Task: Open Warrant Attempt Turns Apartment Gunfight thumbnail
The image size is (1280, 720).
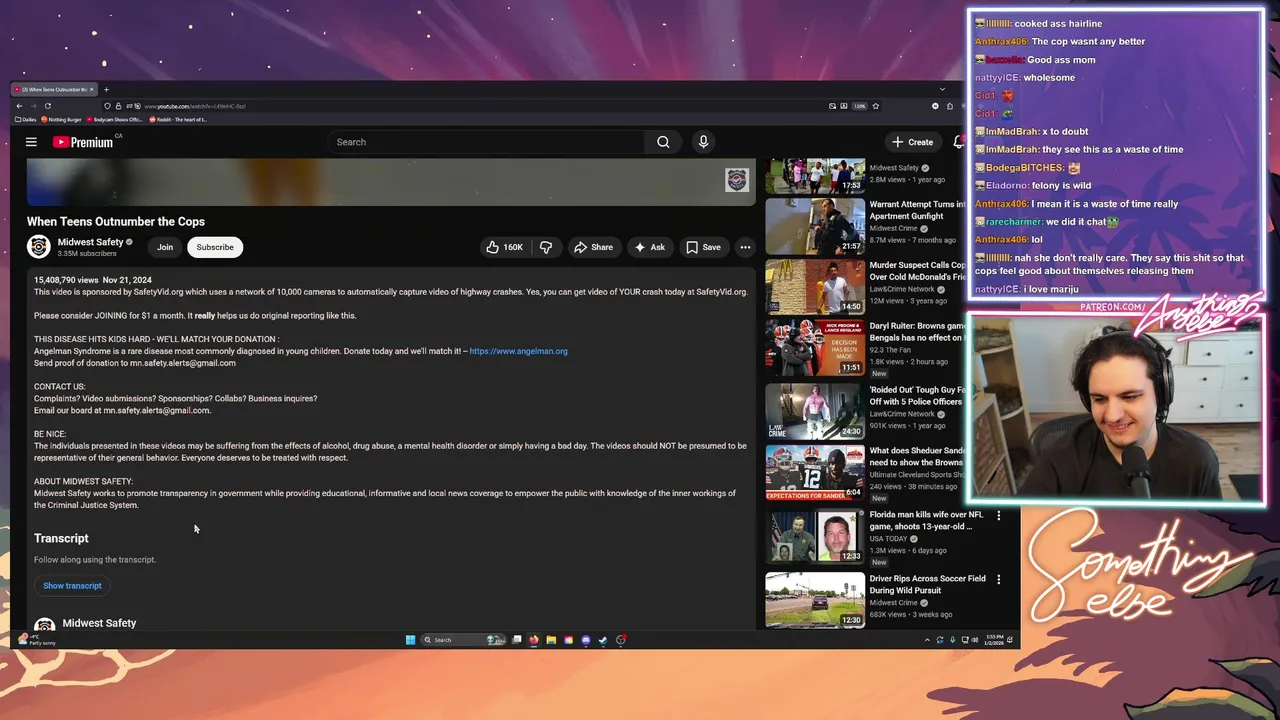Action: (815, 225)
